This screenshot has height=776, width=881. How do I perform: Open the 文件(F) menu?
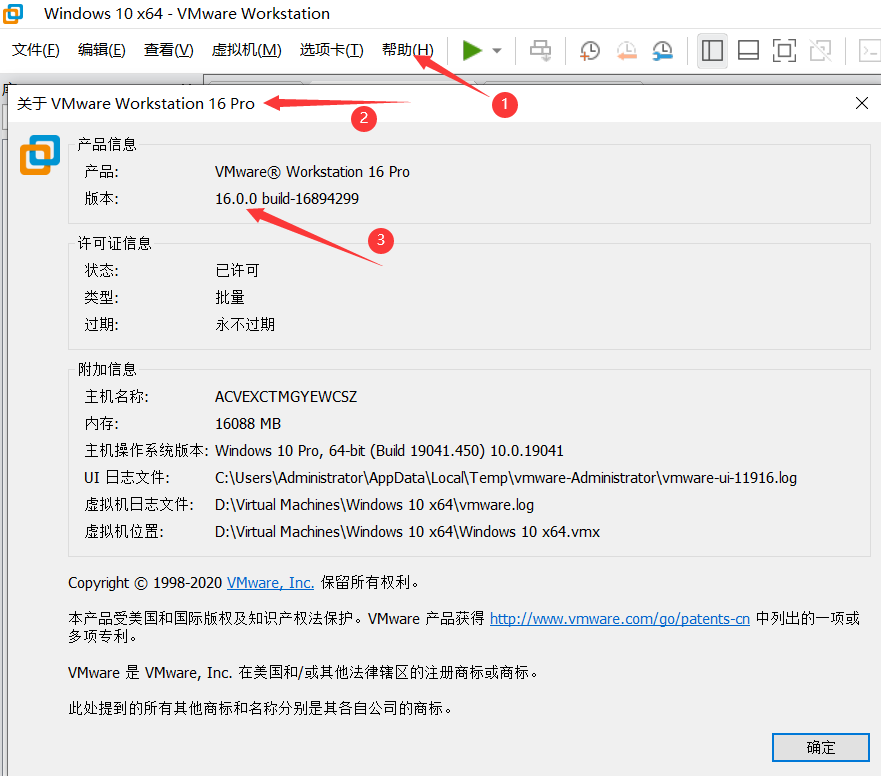pyautogui.click(x=35, y=50)
